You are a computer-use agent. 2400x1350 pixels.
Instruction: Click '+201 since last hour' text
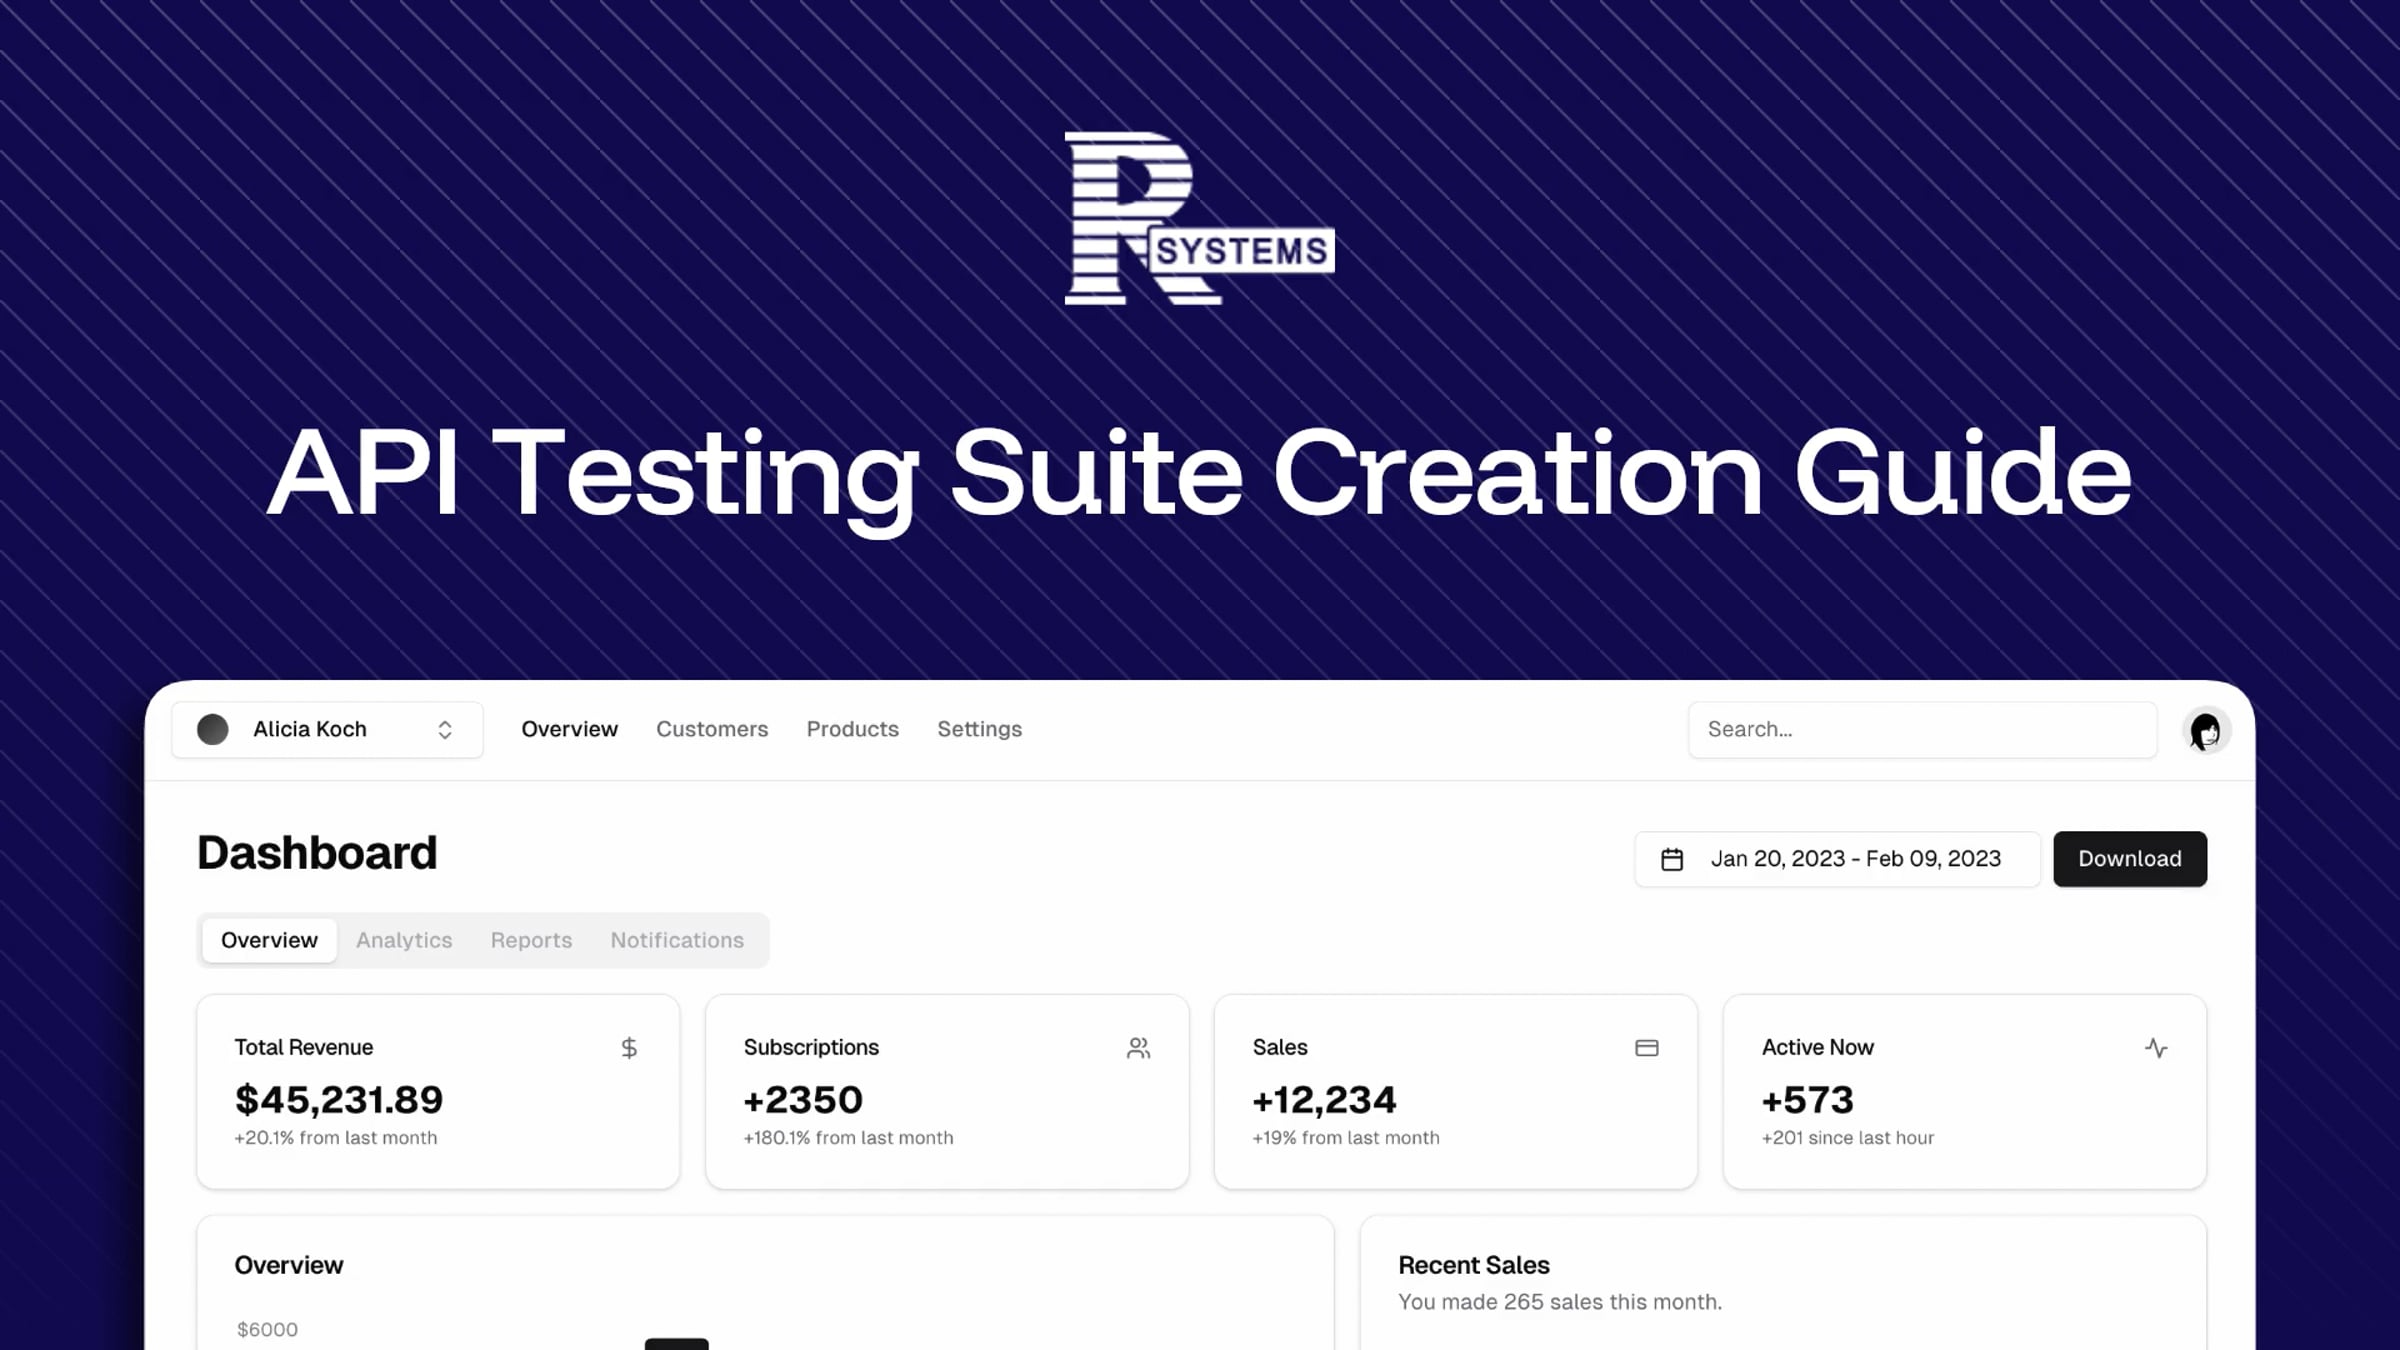(1848, 1138)
